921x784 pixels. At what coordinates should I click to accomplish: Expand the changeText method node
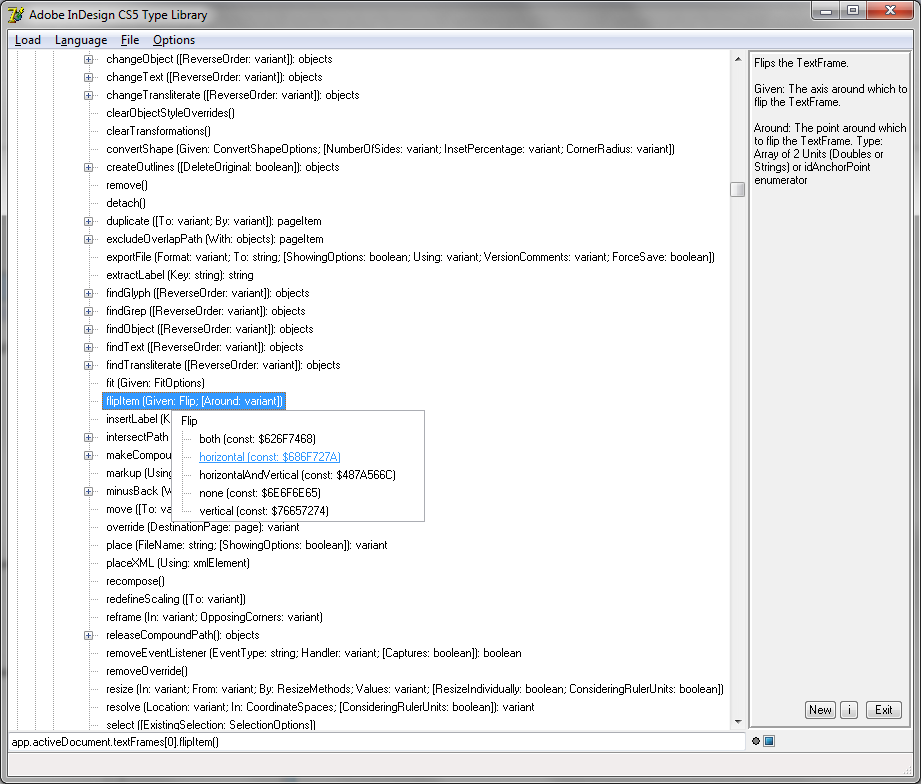point(88,78)
